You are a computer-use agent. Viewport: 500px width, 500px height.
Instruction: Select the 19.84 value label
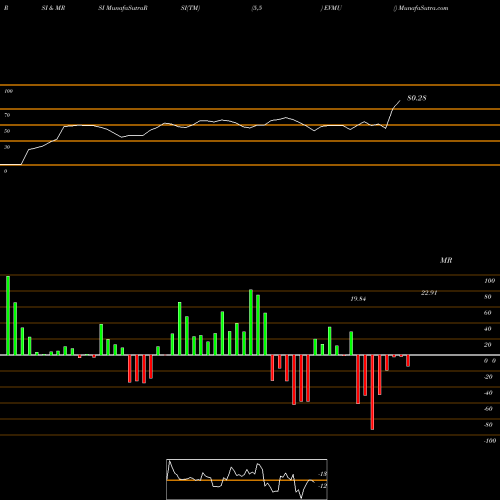pos(358,299)
